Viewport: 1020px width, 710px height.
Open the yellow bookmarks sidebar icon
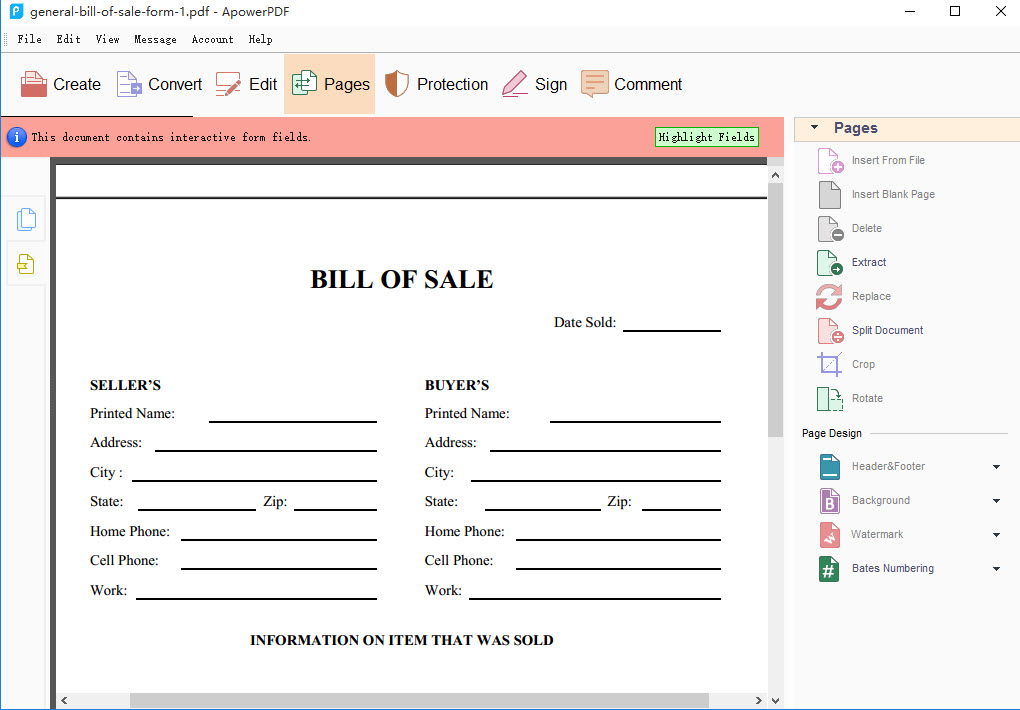click(26, 264)
